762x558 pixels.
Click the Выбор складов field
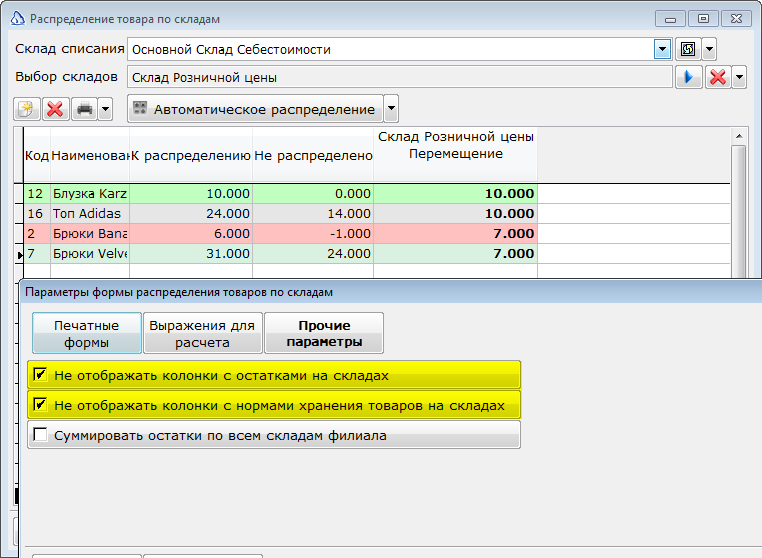click(x=400, y=77)
